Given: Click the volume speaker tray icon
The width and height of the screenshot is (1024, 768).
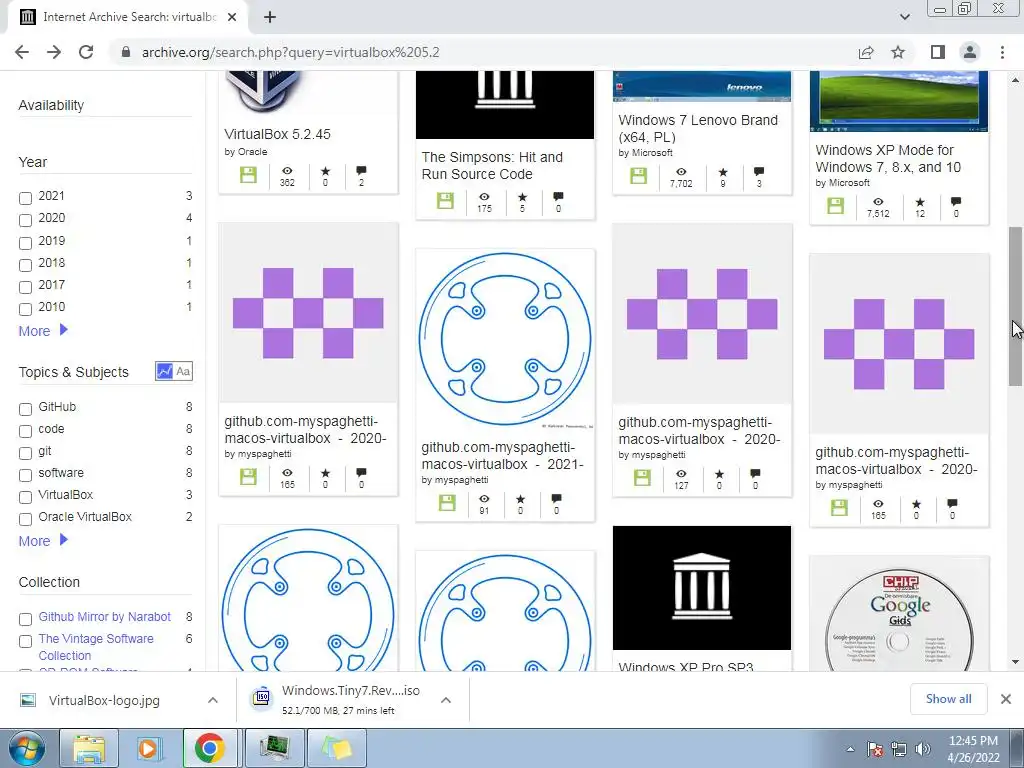Looking at the screenshot, I should (x=923, y=749).
